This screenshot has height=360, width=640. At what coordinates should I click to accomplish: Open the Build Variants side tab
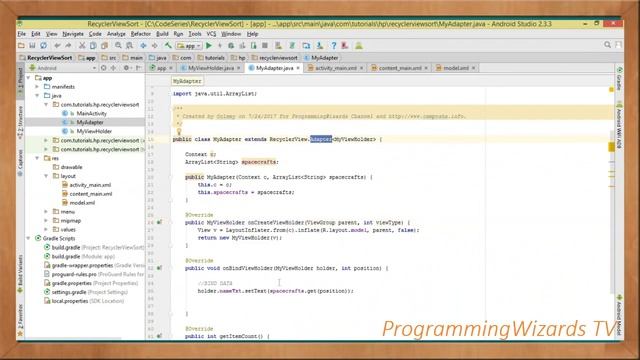[20, 274]
